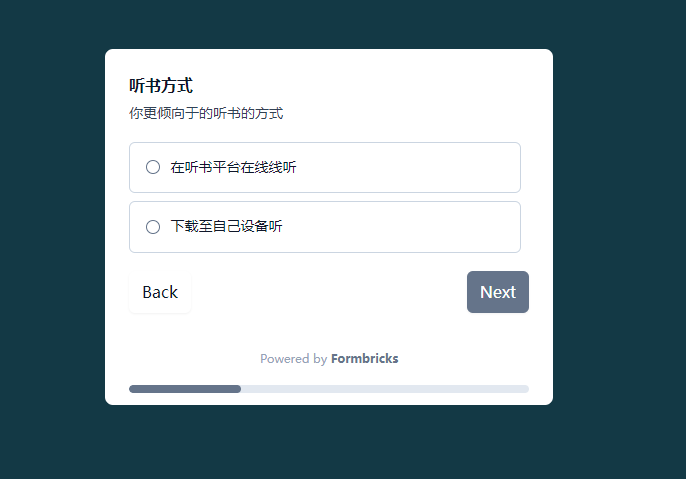686x479 pixels.
Task: Click the 听书方式 heading
Action: tap(161, 86)
